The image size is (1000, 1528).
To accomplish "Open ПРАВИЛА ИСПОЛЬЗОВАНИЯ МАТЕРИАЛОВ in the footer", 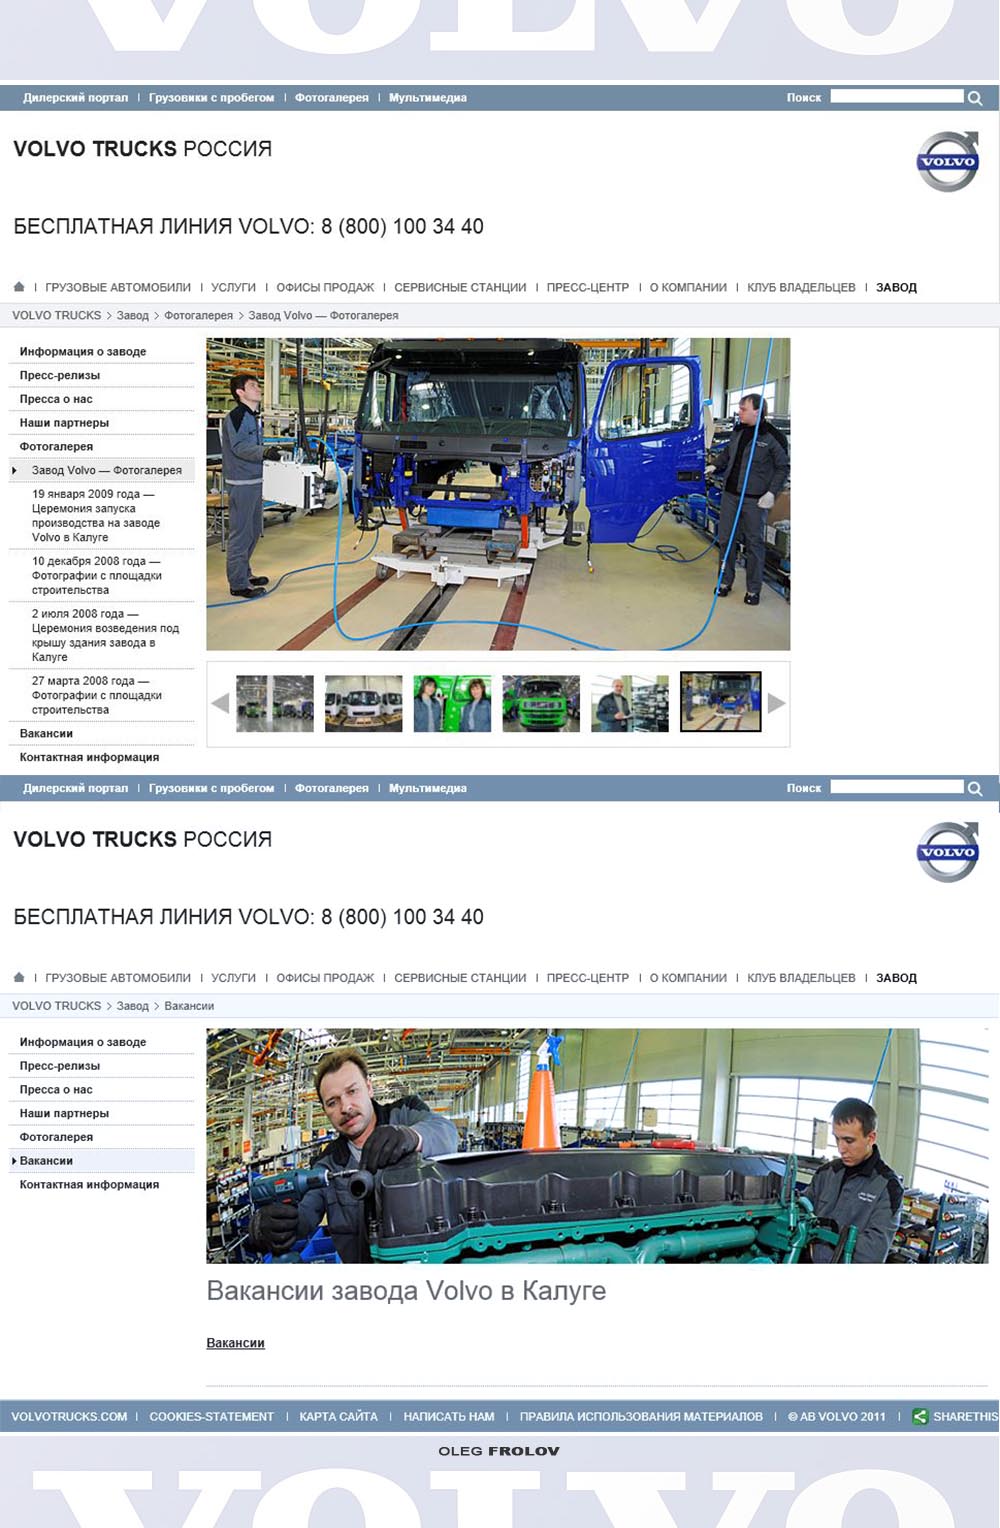I will pyautogui.click(x=641, y=1417).
